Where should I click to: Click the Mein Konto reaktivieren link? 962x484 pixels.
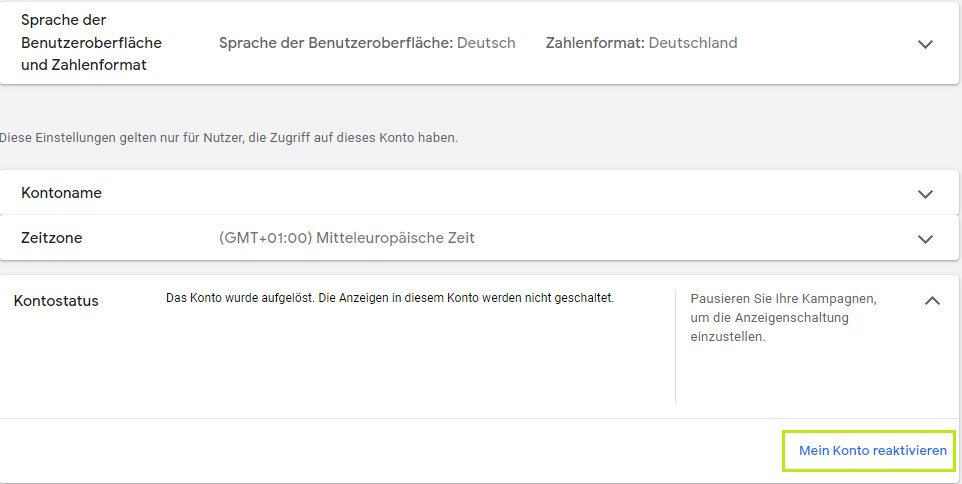pos(872,451)
